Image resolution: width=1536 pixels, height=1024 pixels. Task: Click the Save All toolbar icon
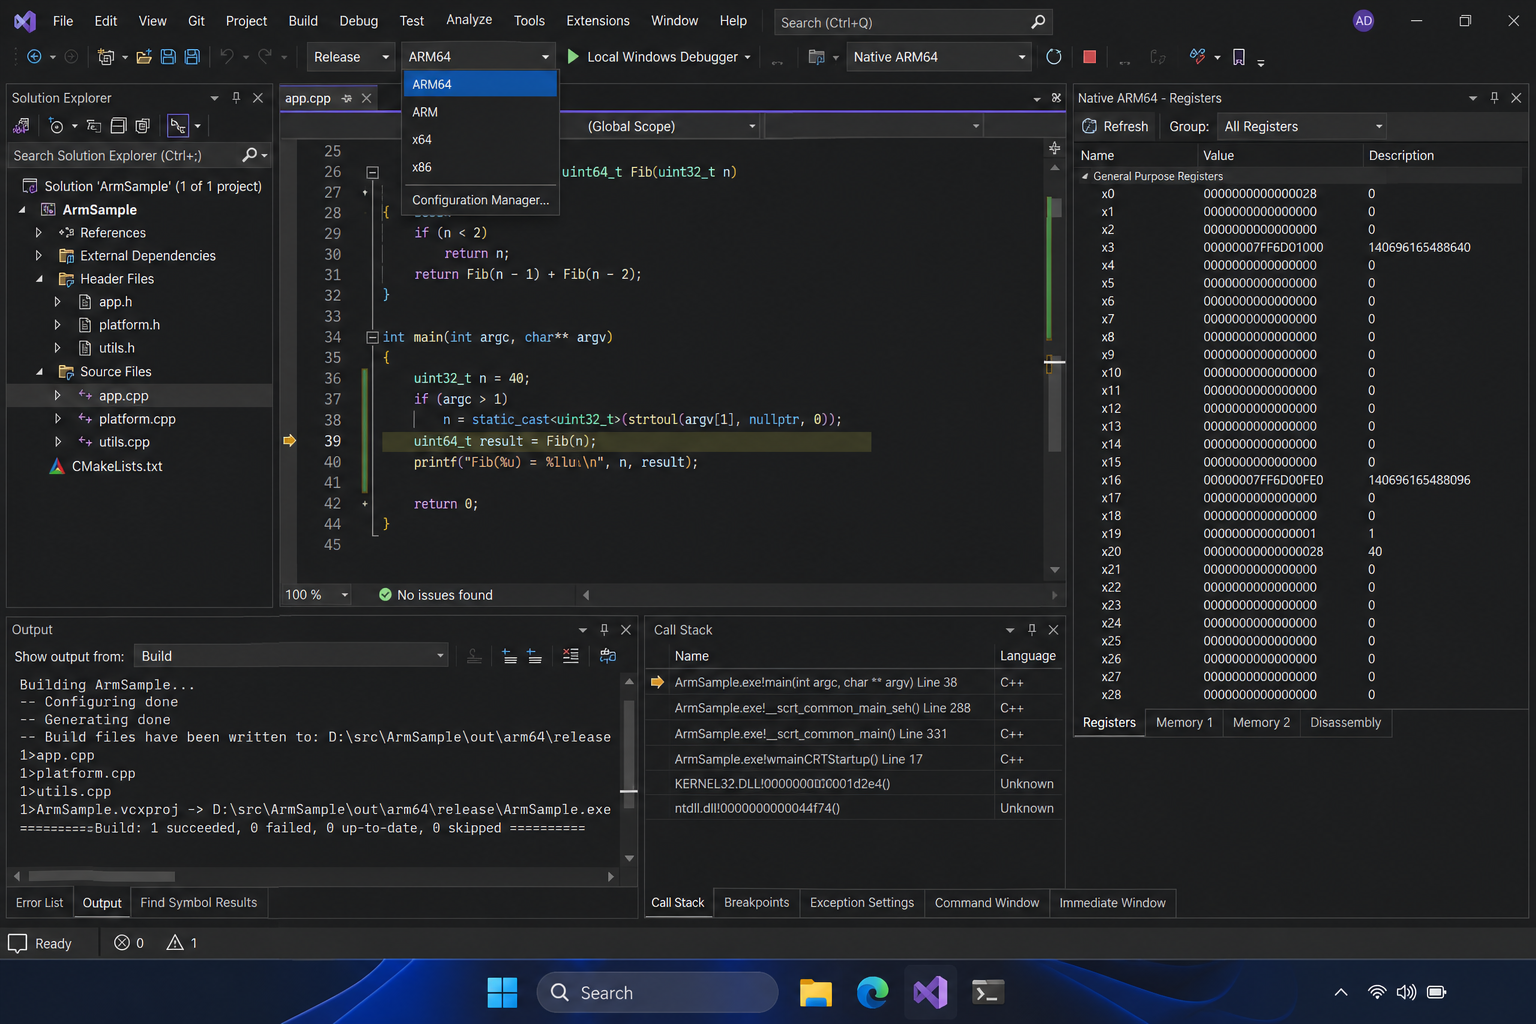(x=192, y=57)
